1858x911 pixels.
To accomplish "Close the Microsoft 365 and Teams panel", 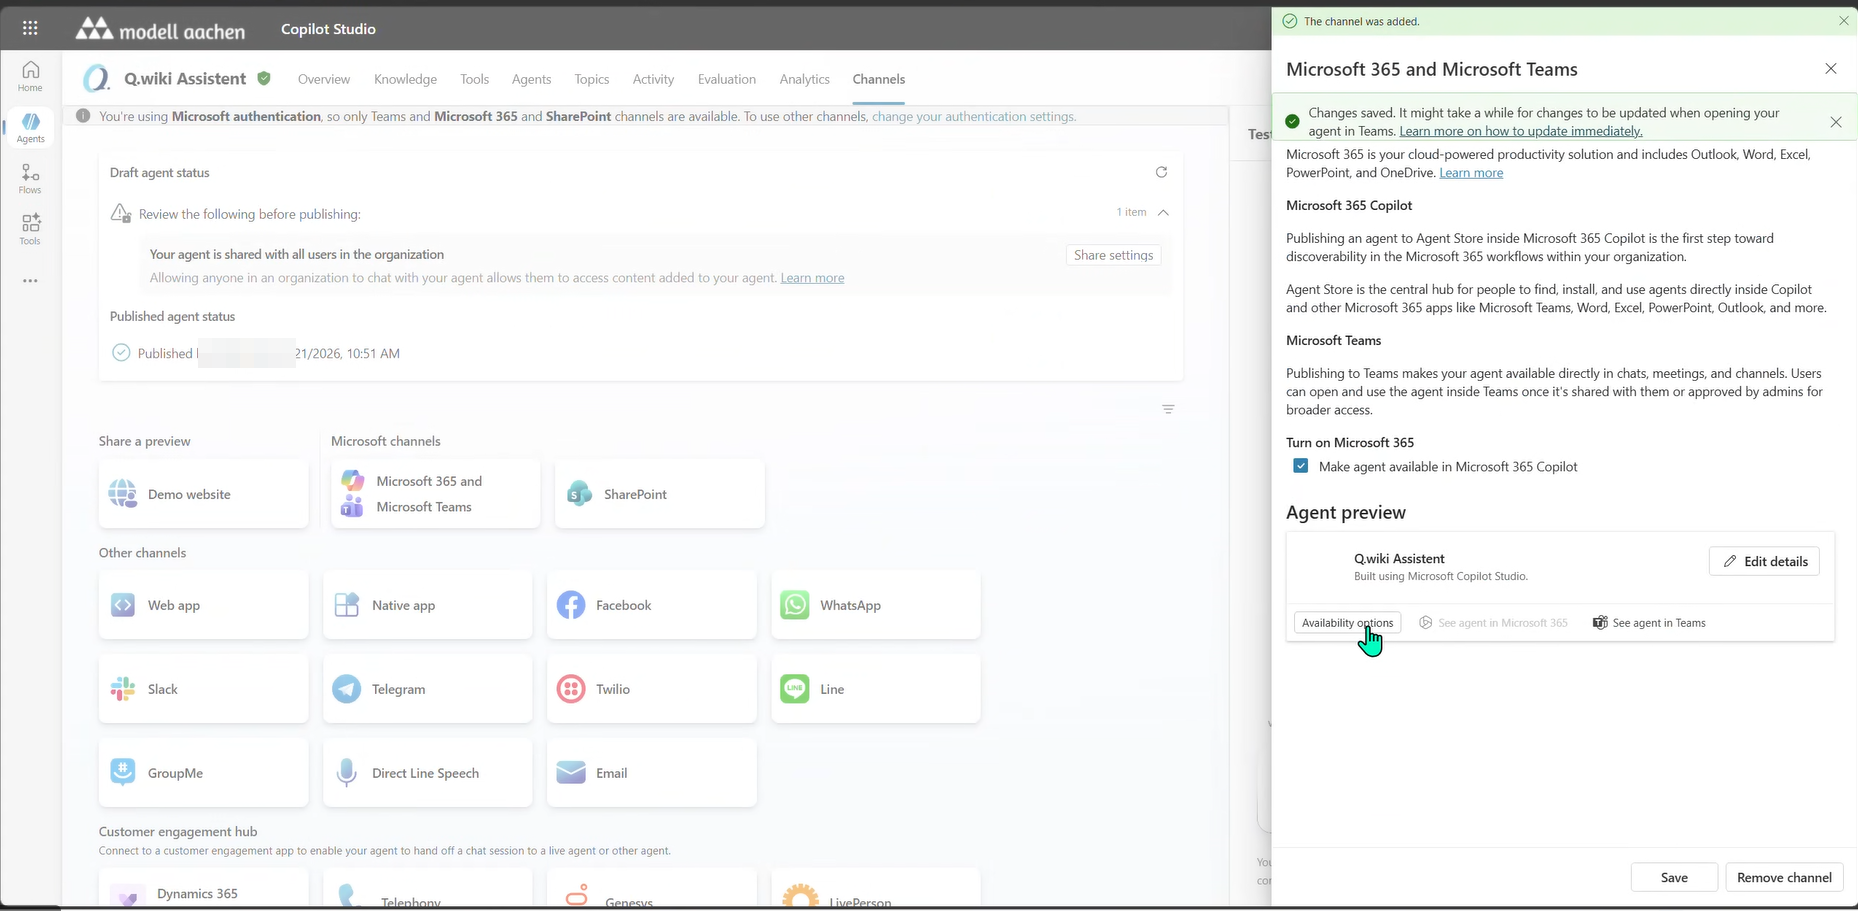I will click(x=1831, y=69).
